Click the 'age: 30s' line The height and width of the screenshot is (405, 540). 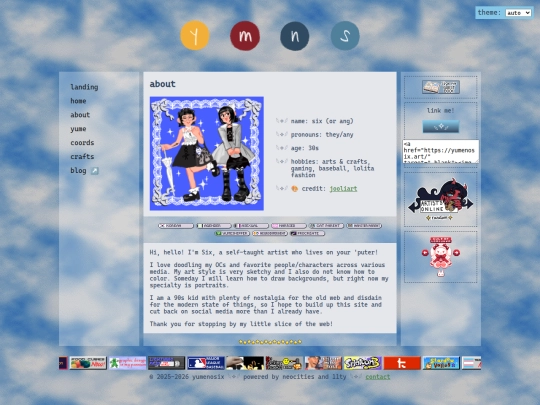click(304, 148)
